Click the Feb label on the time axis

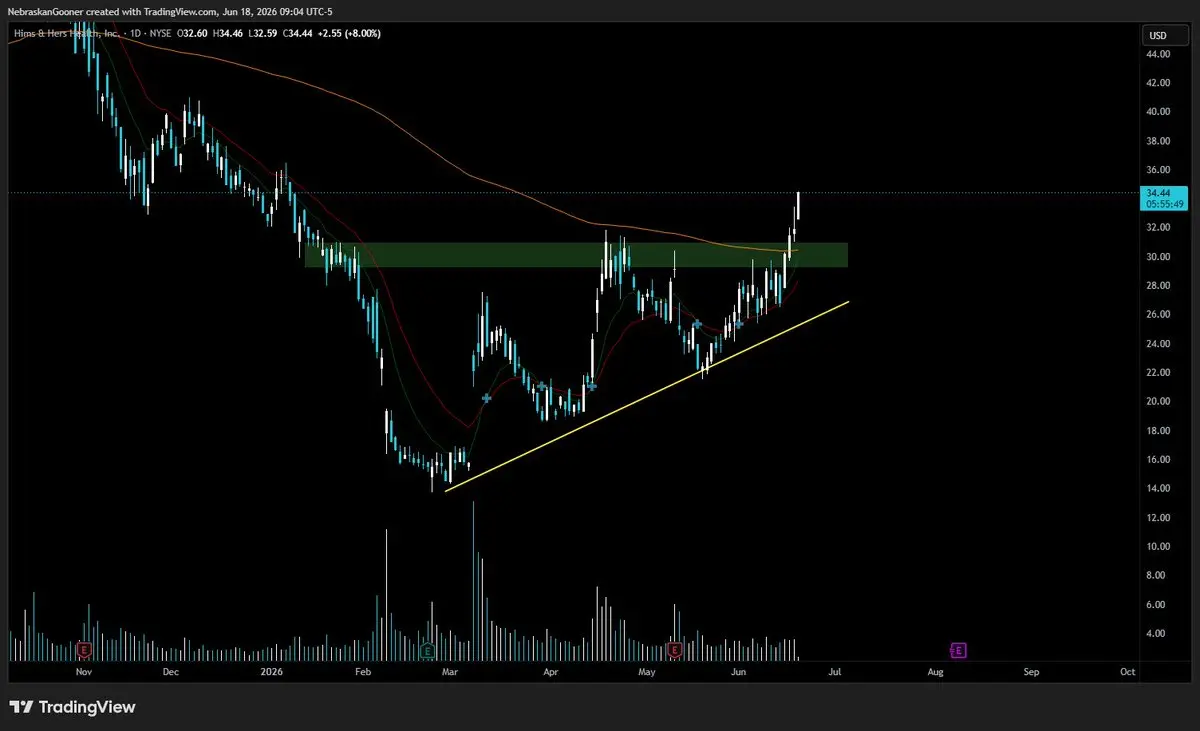363,672
